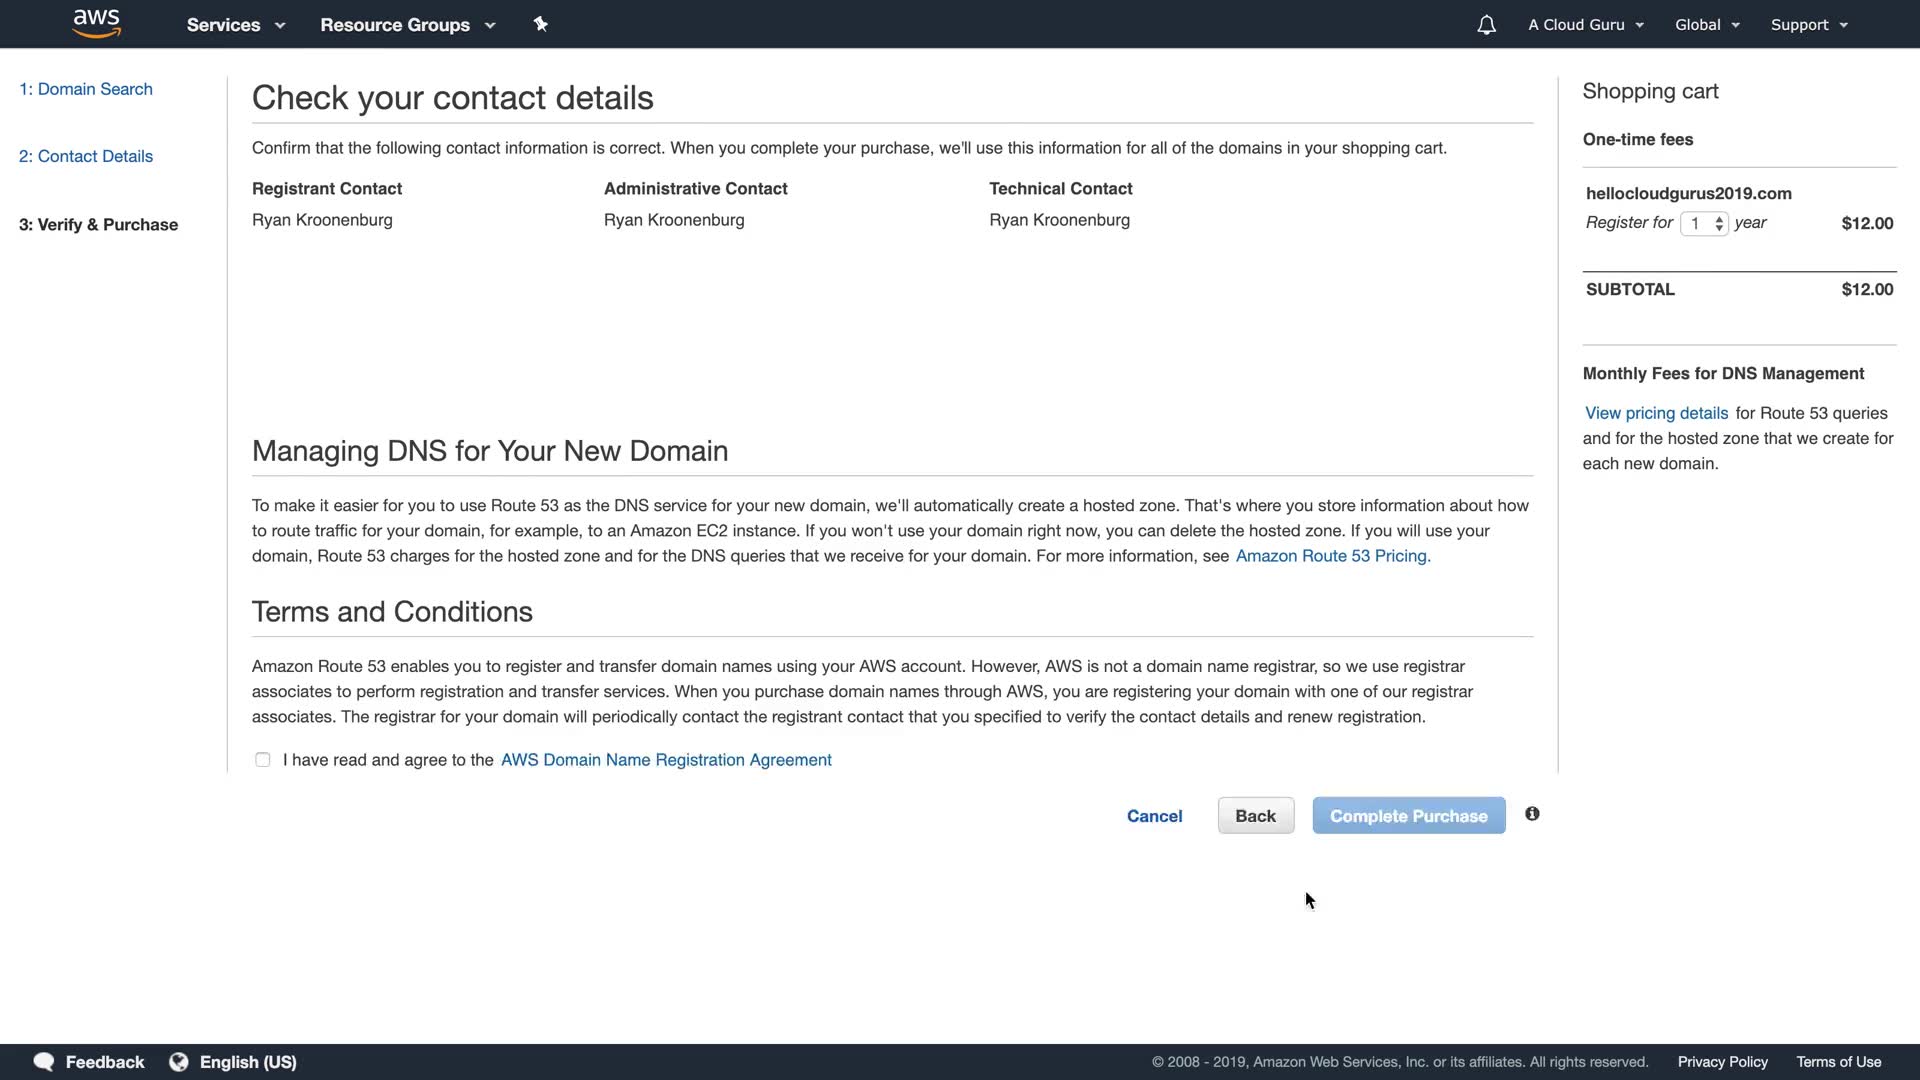Click the globe language icon

179,1062
